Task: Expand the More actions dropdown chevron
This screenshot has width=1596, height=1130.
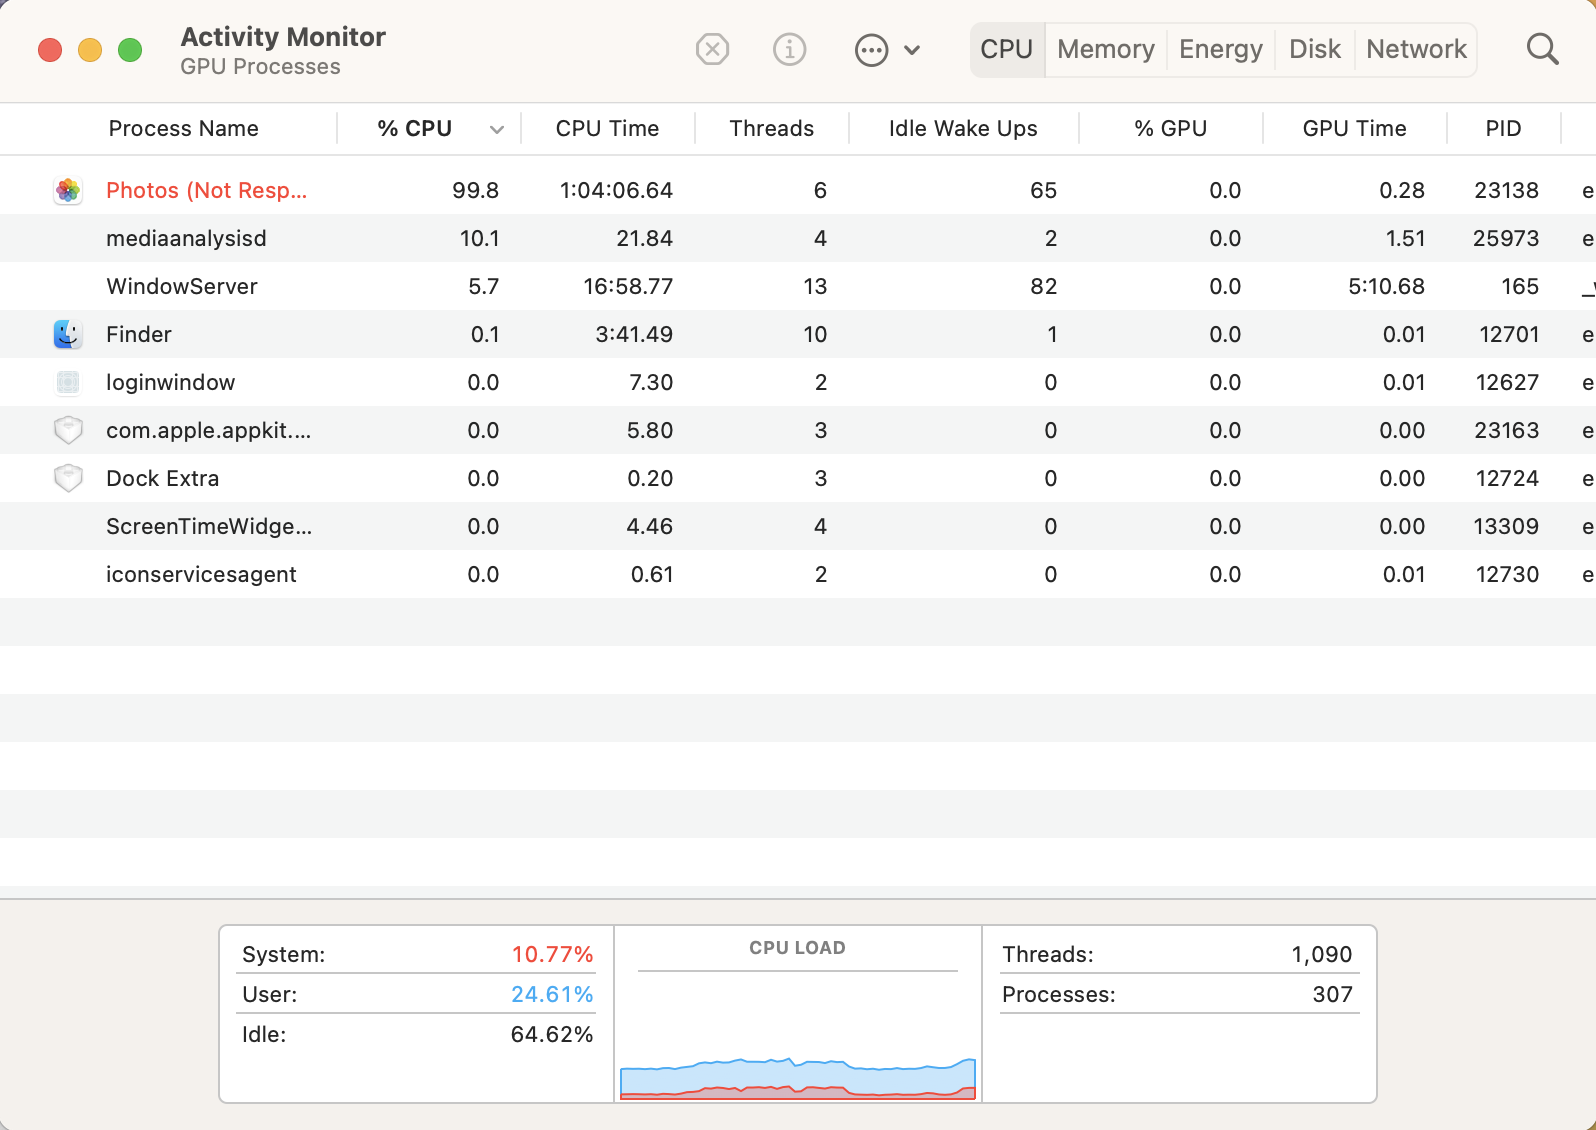Action: 912,49
